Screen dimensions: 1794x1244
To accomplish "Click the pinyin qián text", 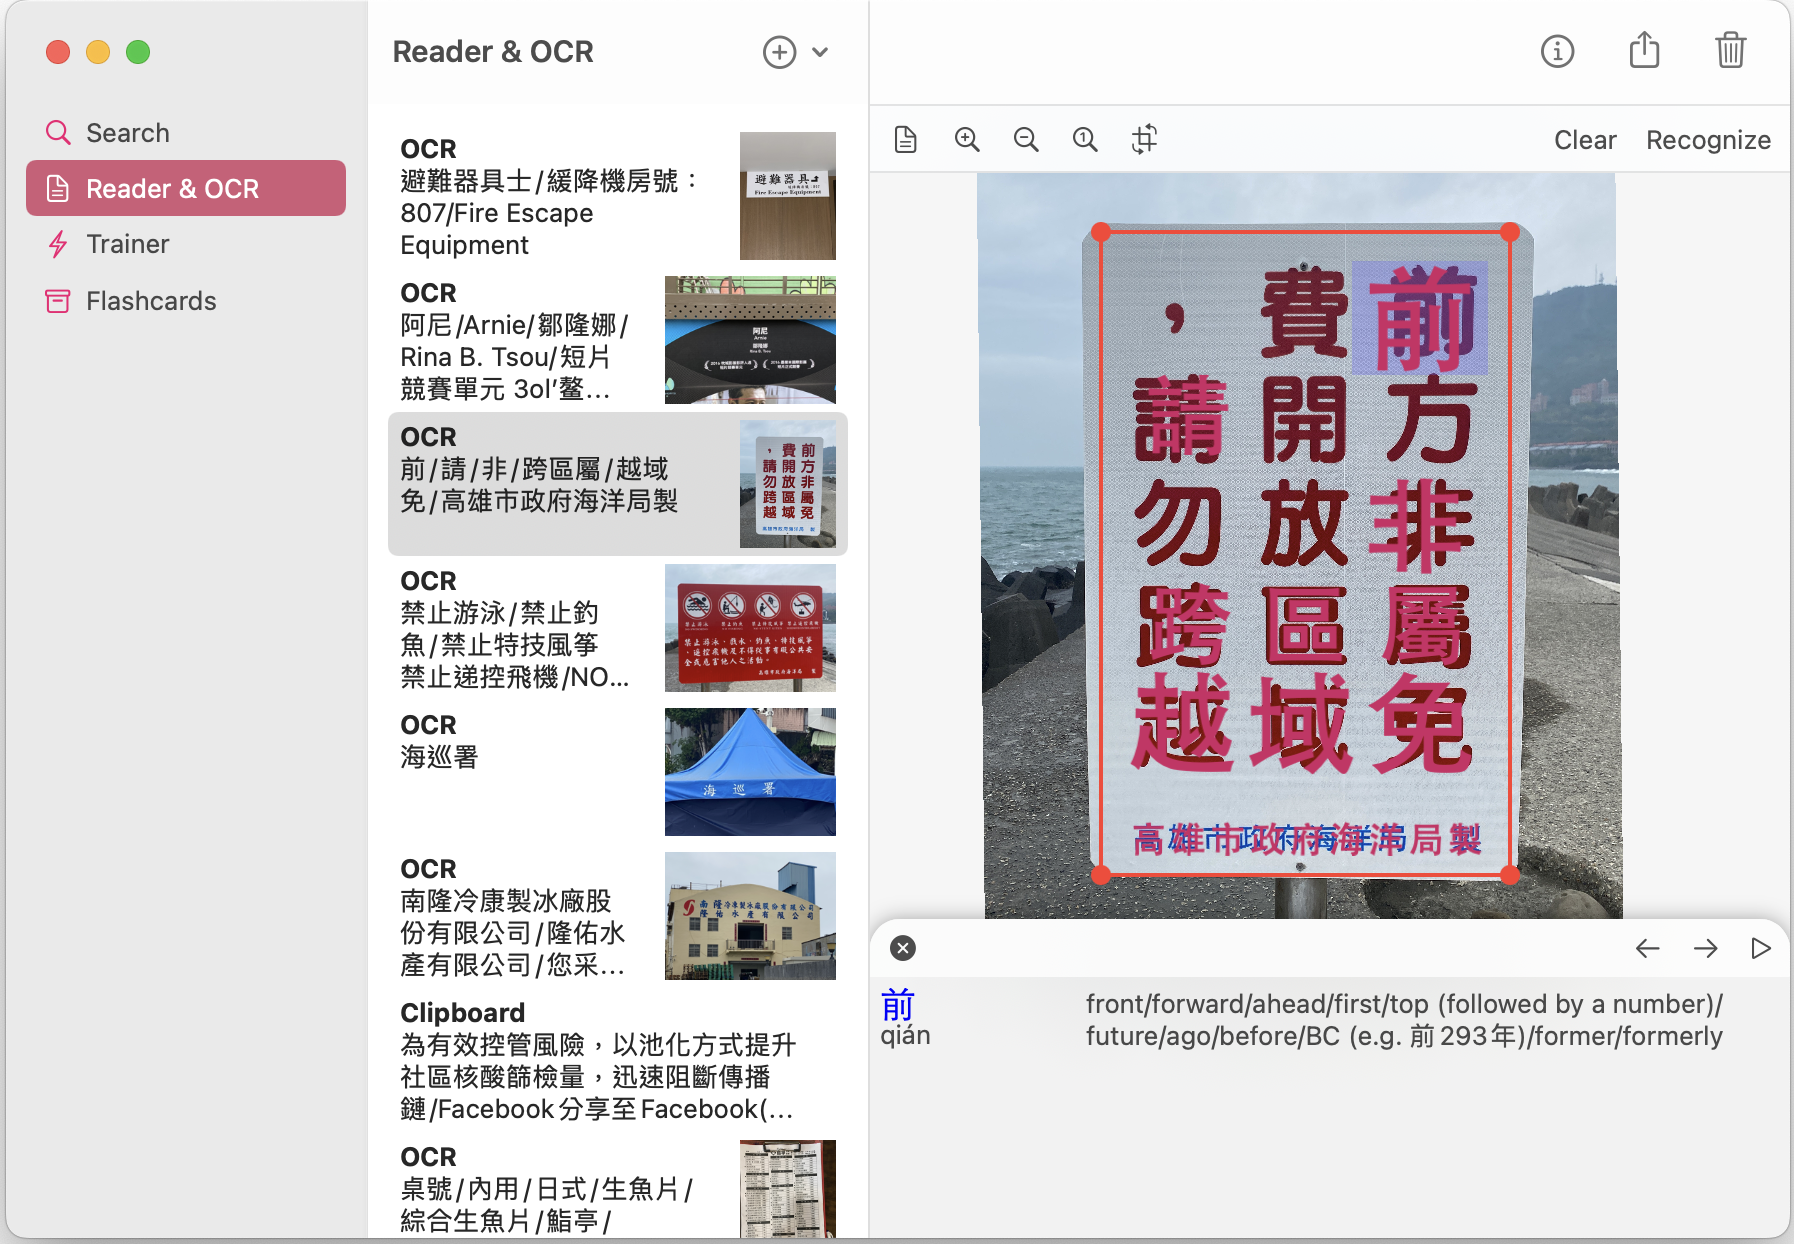I will (905, 1036).
